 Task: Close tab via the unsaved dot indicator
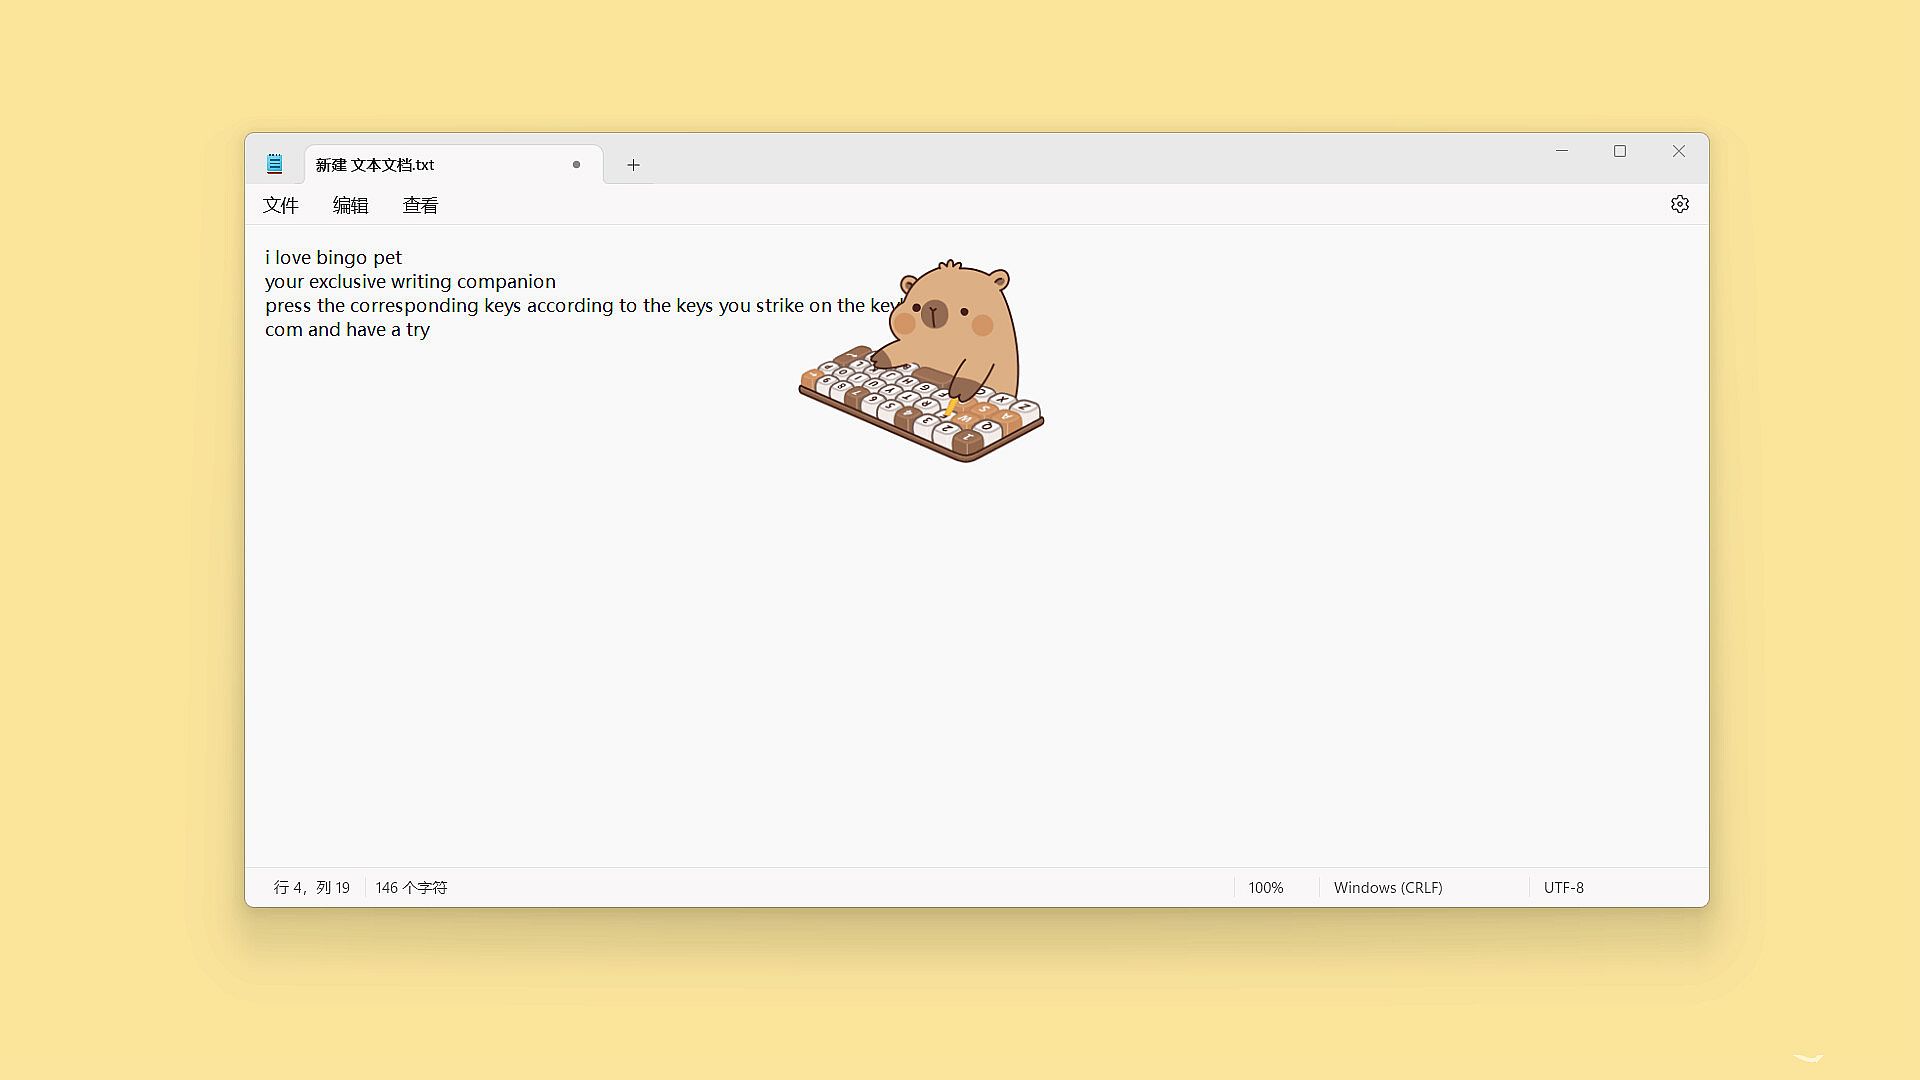576,165
